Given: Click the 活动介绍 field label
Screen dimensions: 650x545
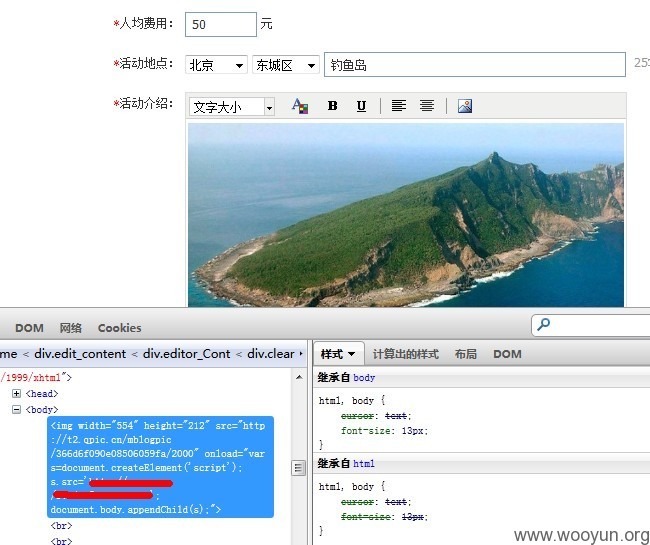Looking at the screenshot, I should click(x=143, y=104).
